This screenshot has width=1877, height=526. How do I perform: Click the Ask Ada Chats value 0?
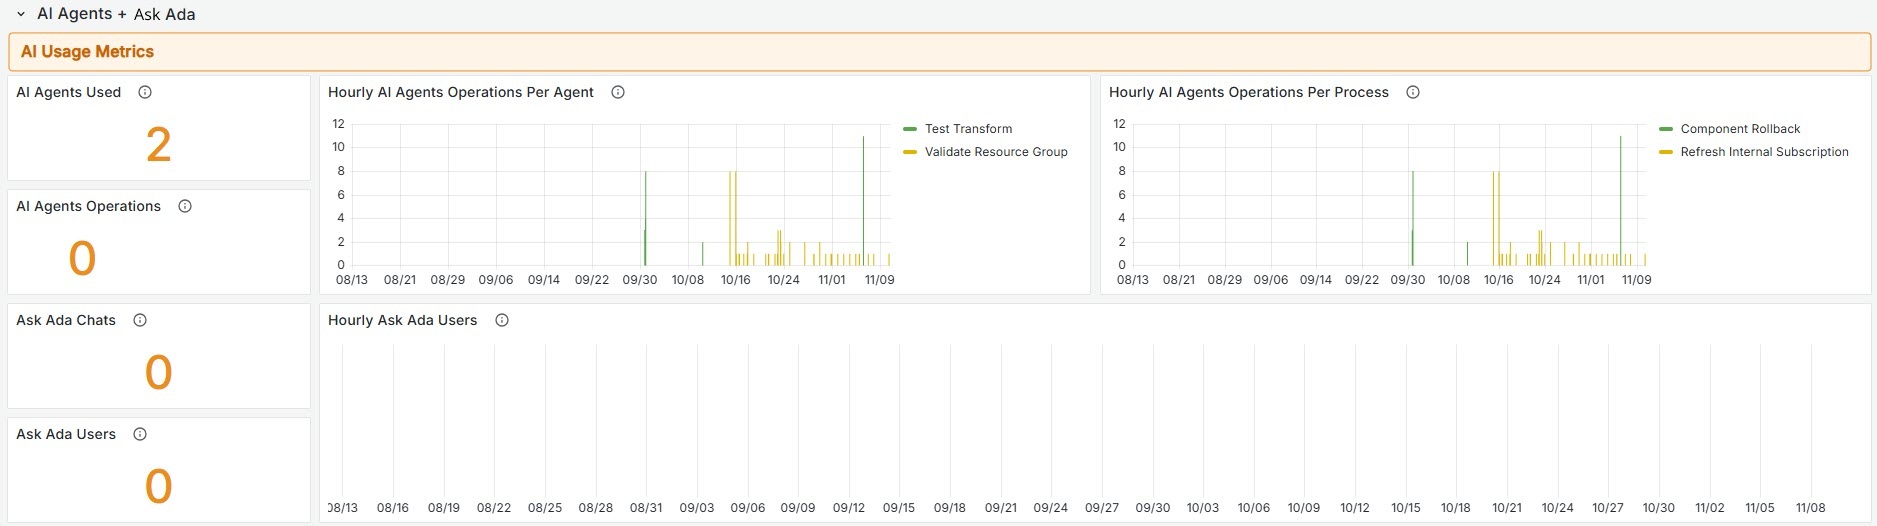tap(158, 373)
